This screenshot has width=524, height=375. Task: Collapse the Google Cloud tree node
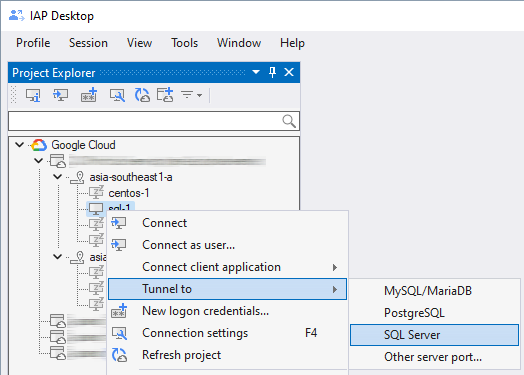click(20, 145)
